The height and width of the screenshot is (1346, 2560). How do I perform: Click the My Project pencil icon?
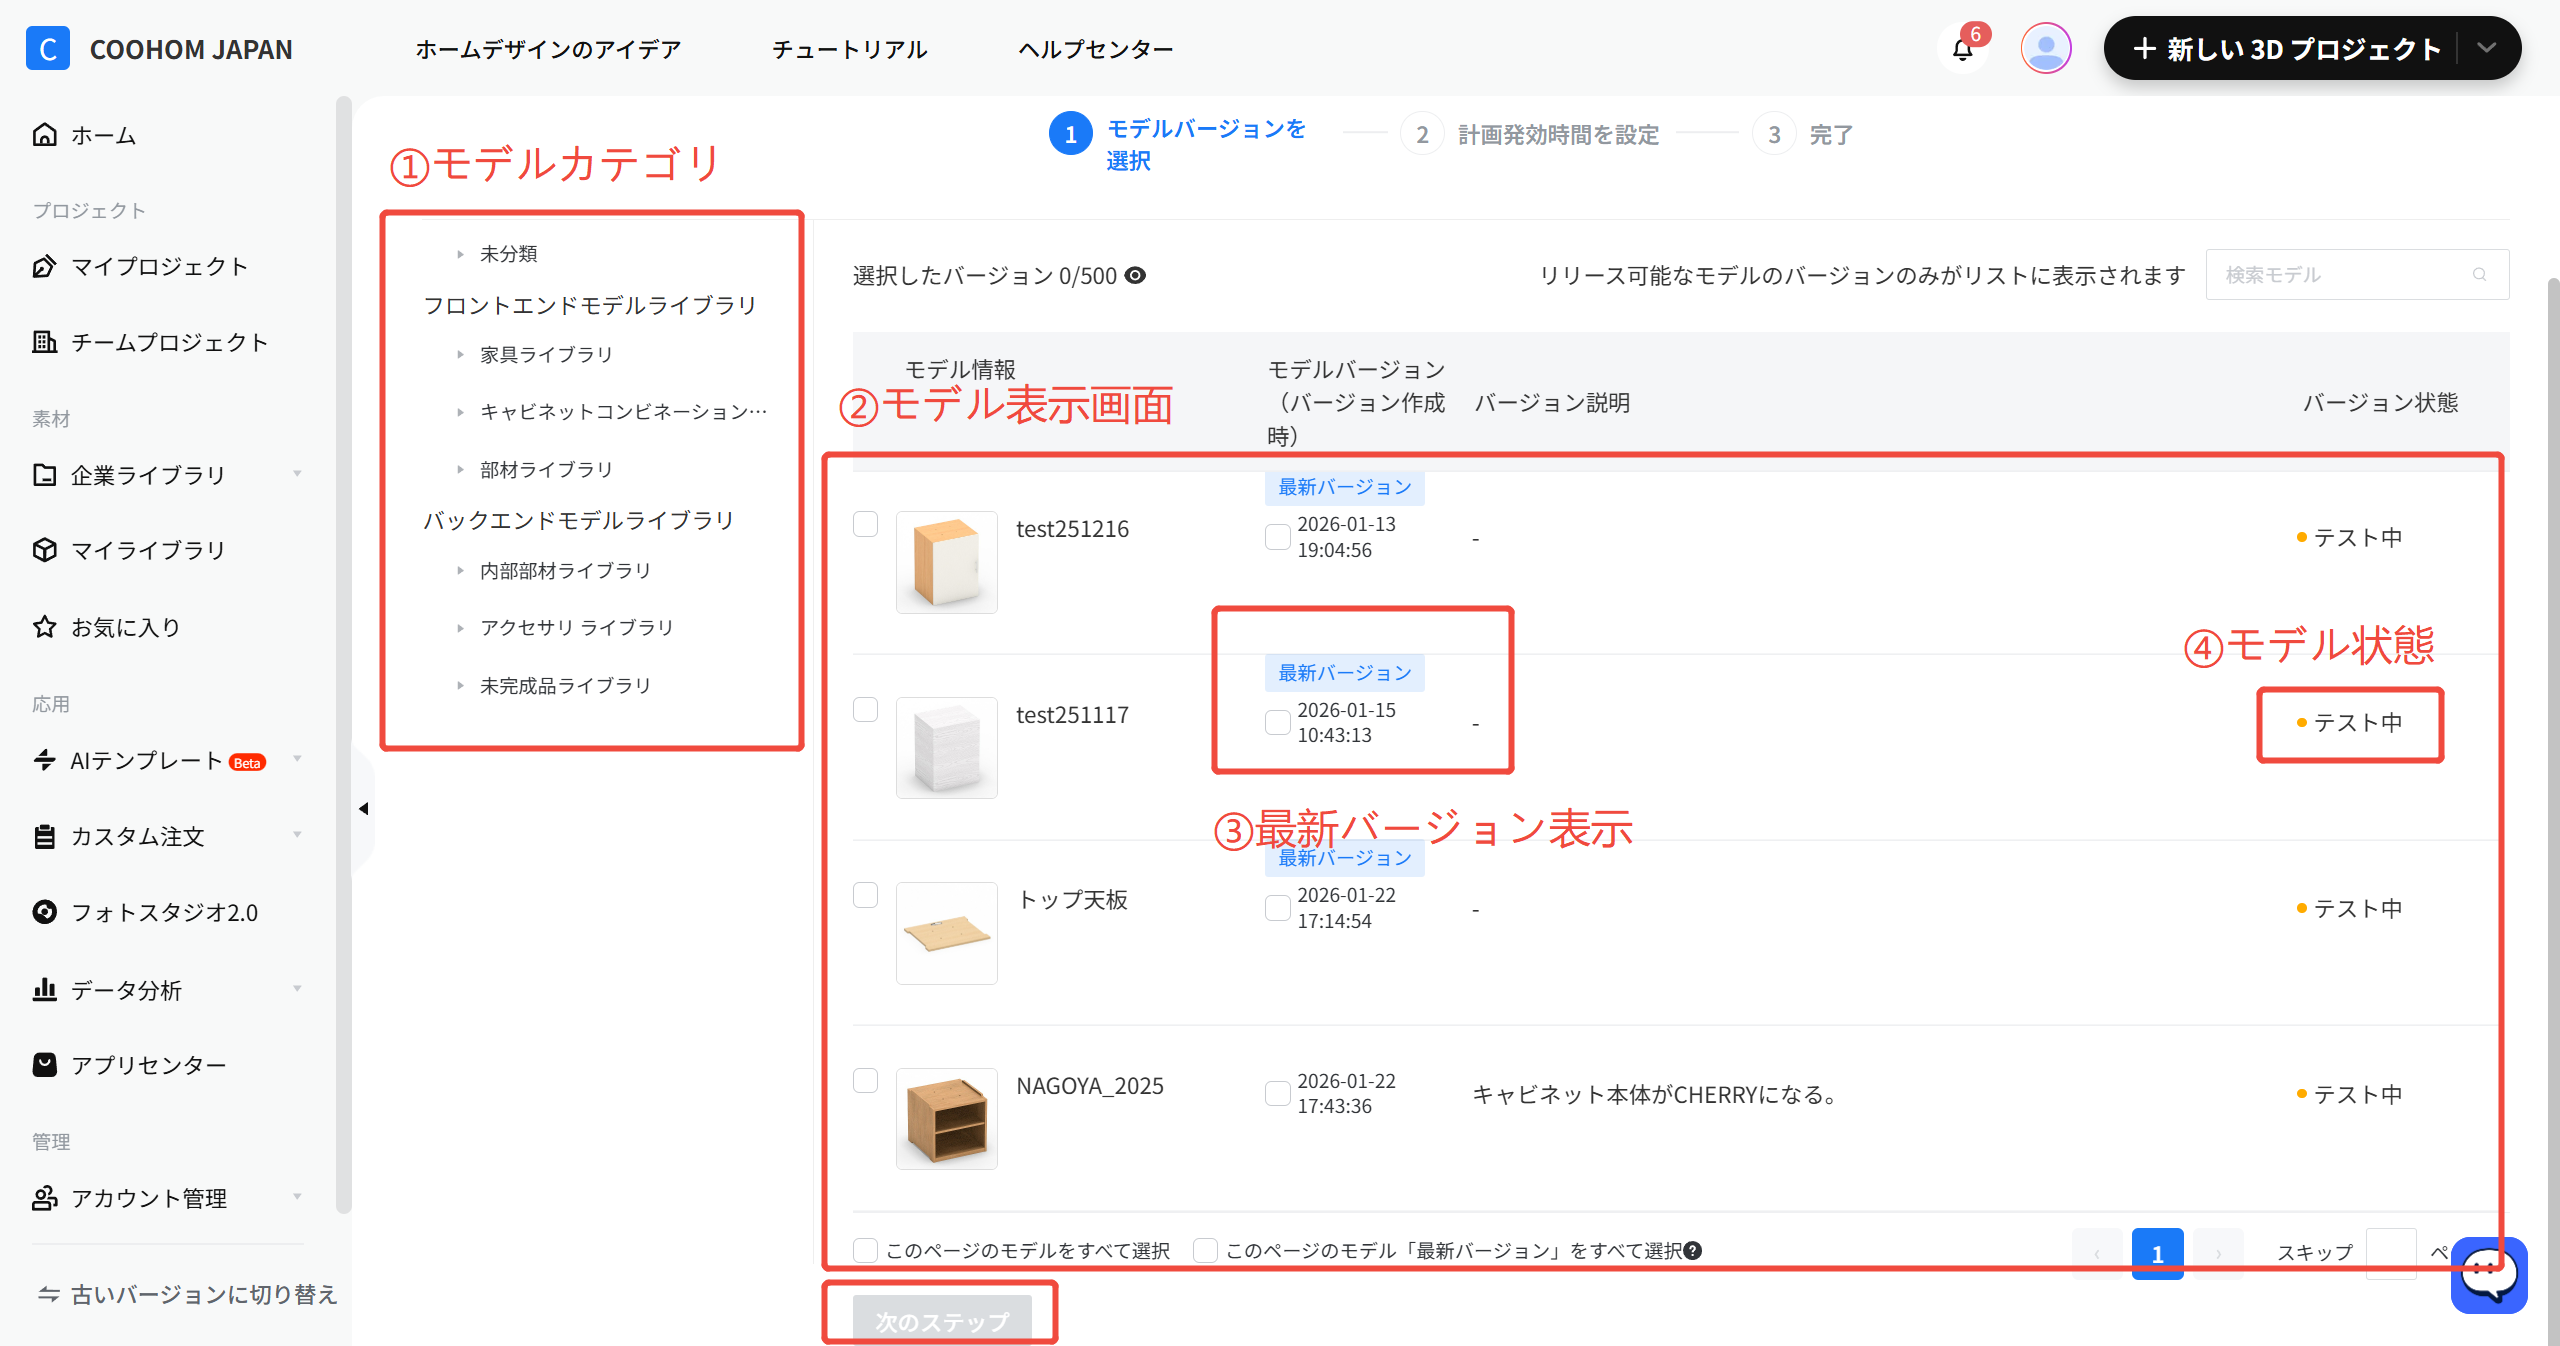click(44, 266)
